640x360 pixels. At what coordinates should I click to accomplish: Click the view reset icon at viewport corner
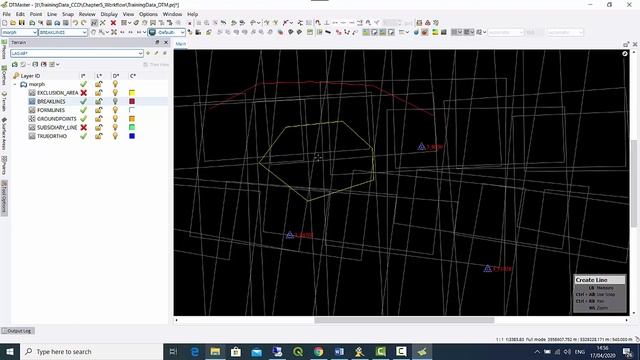(x=624, y=53)
